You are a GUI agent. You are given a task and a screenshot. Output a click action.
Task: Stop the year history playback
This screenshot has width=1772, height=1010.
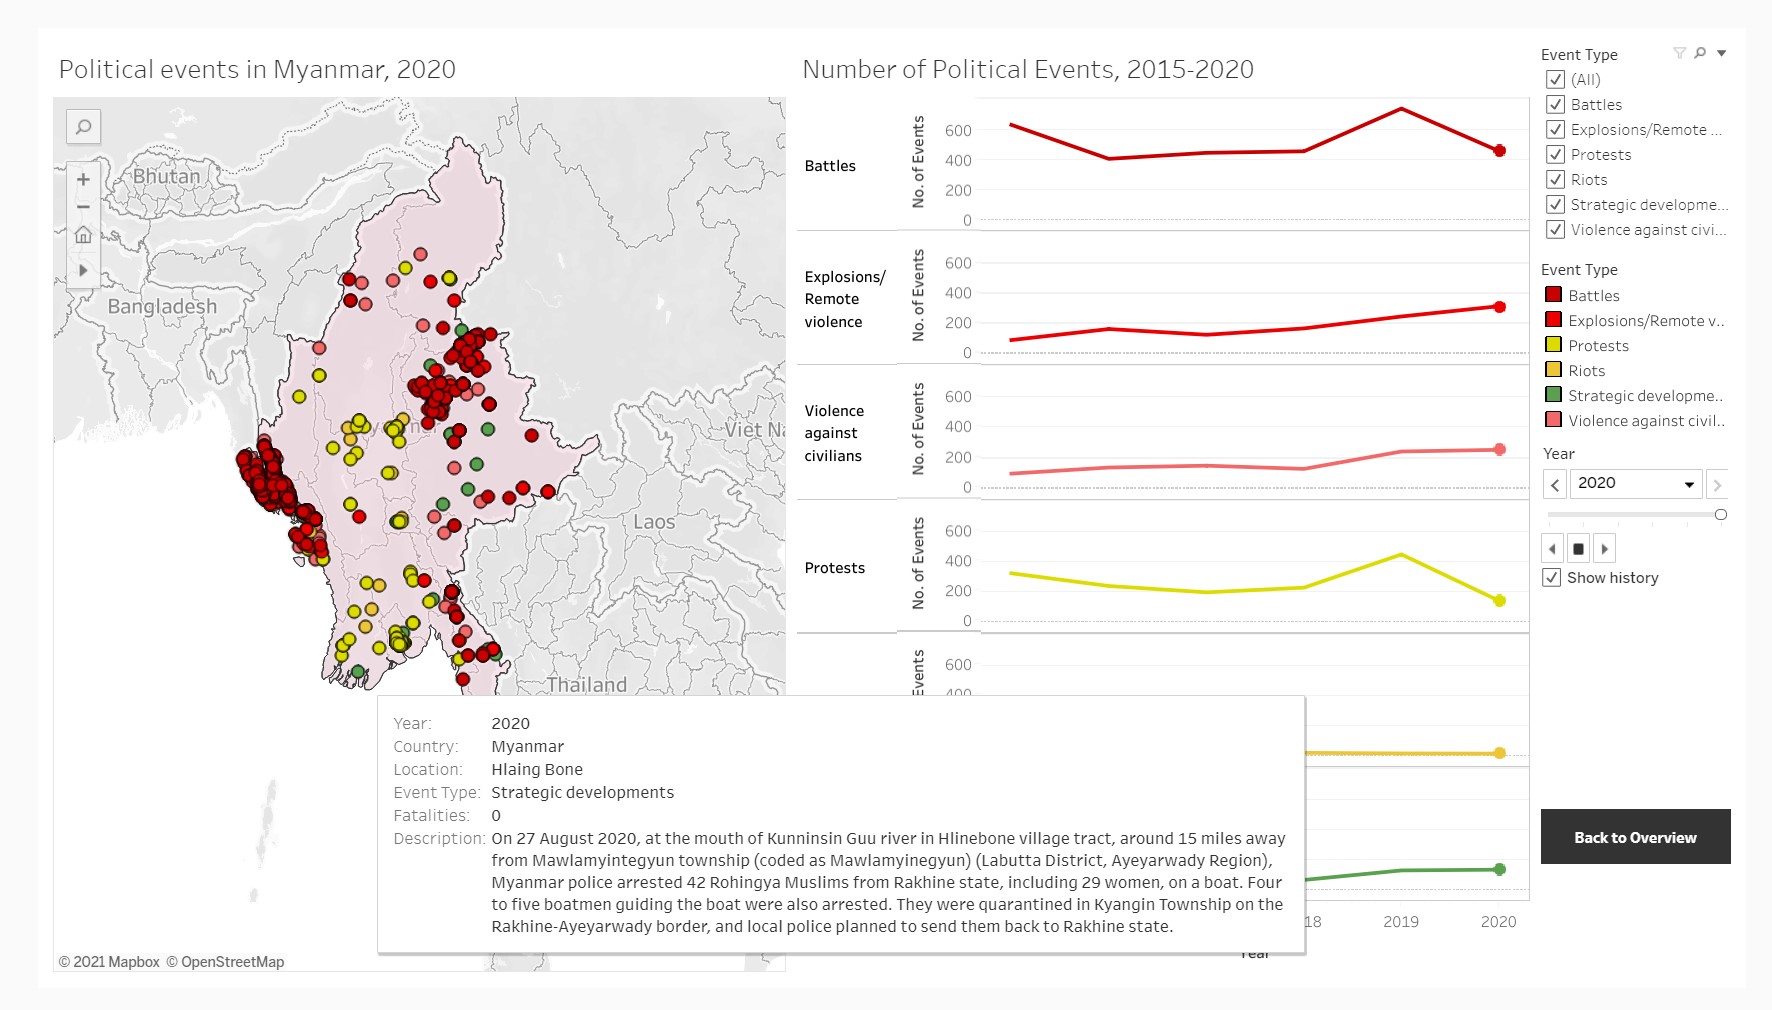[1578, 547]
